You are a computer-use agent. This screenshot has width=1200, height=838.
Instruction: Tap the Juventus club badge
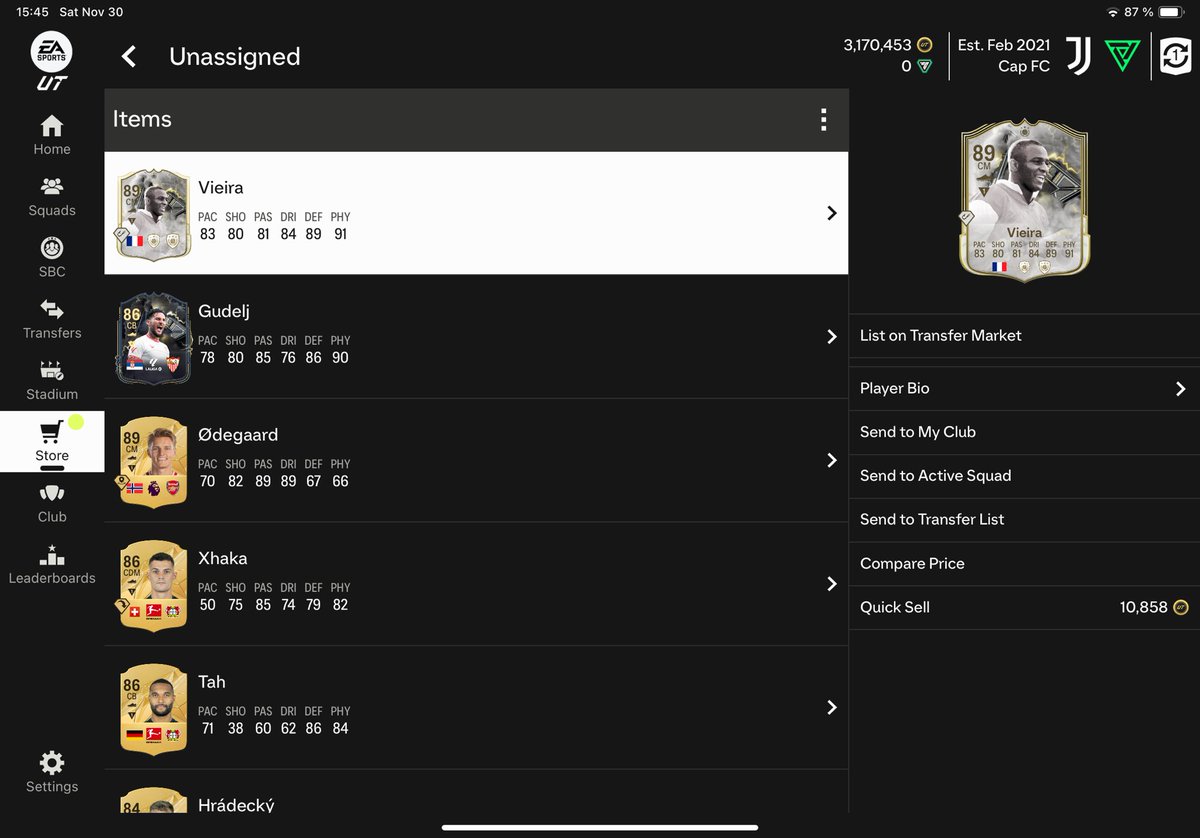1078,56
